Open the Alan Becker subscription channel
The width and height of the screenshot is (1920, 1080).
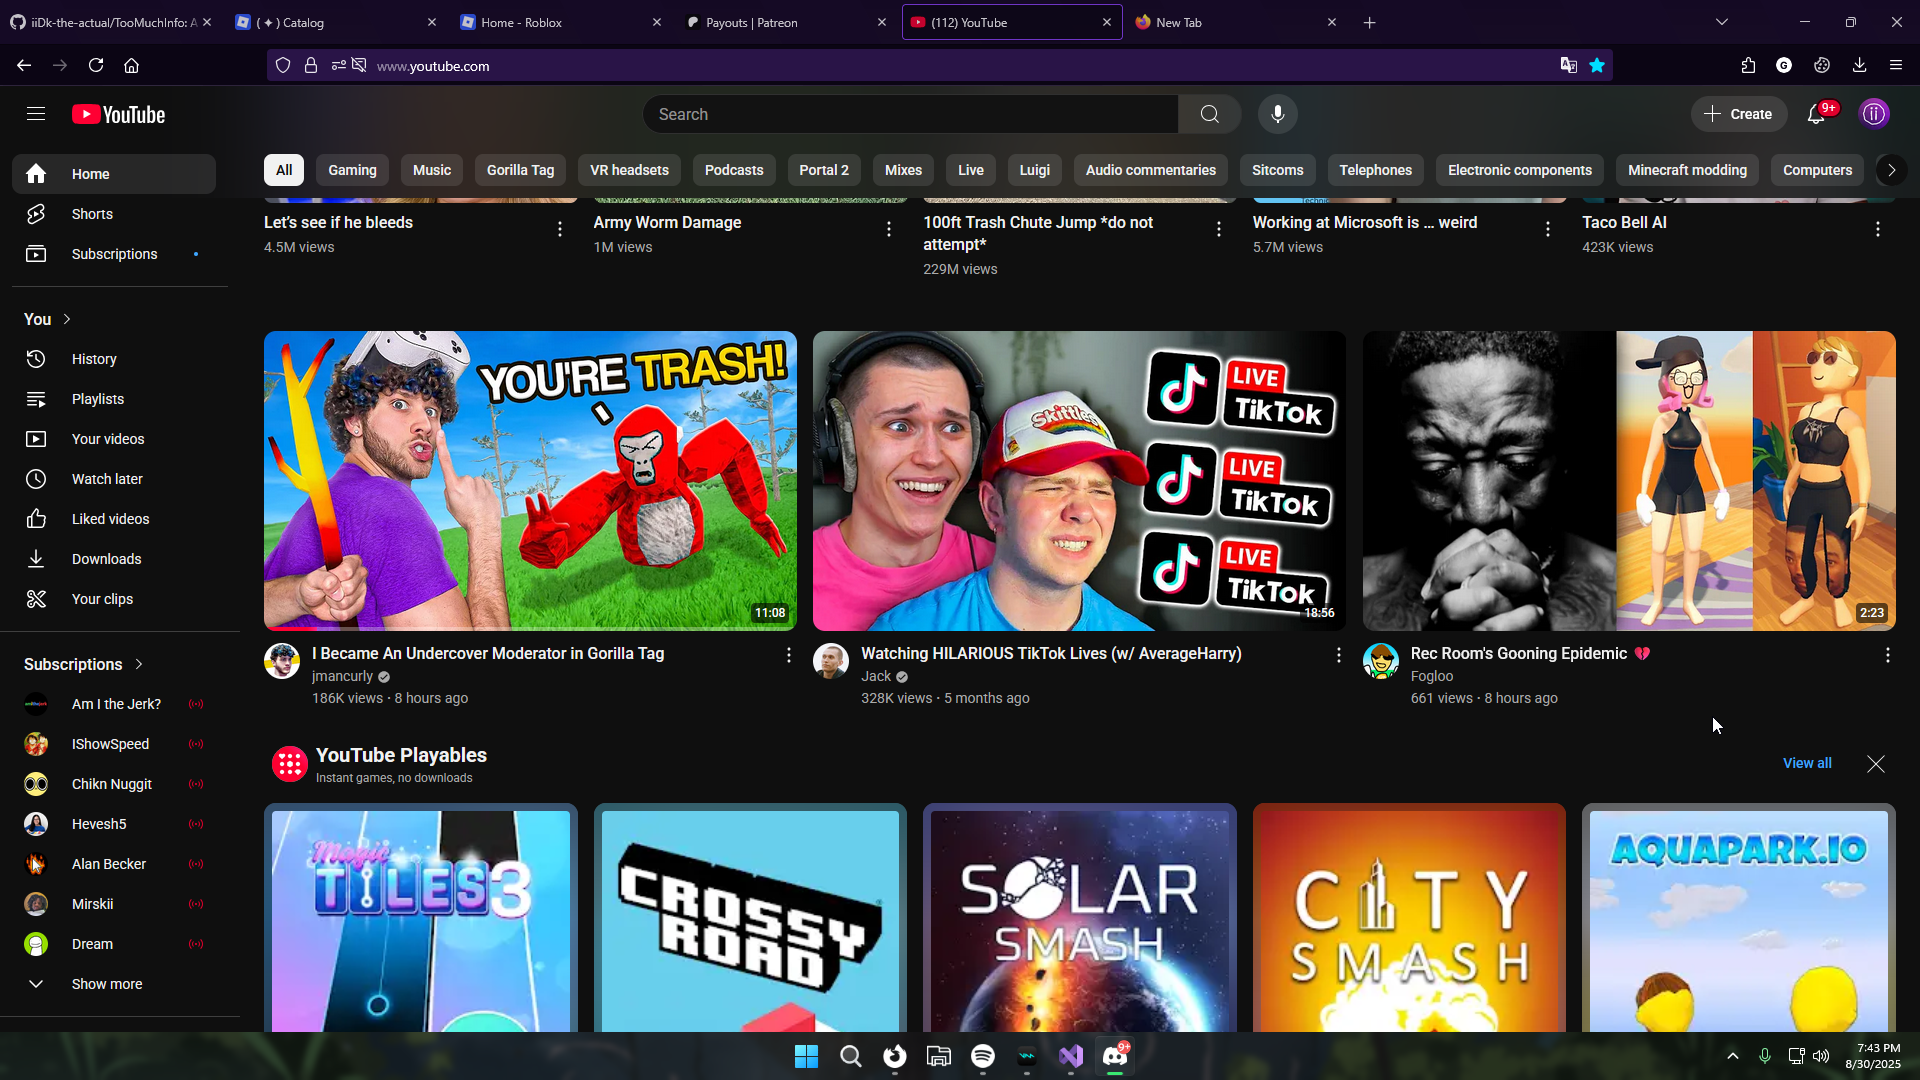[x=114, y=864]
